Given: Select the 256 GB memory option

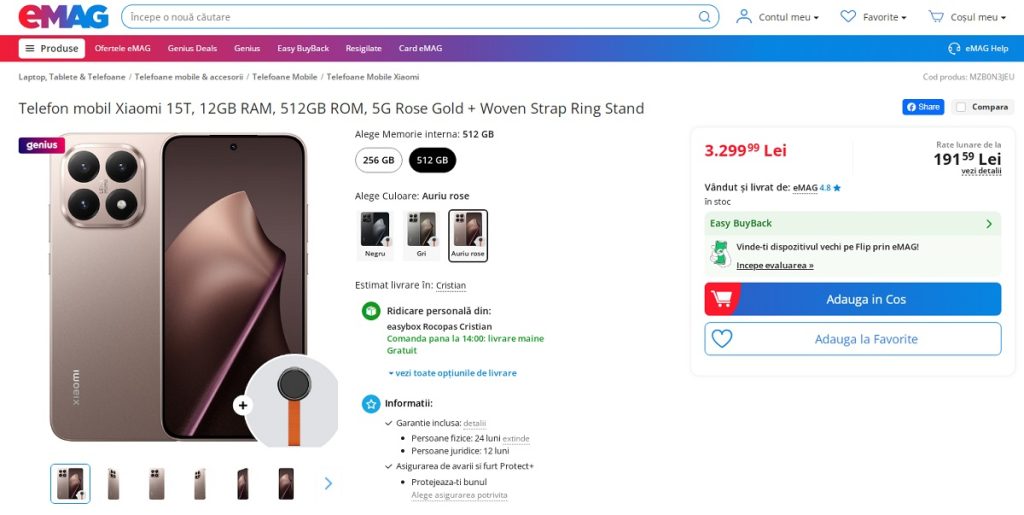Looking at the screenshot, I should [x=379, y=160].
